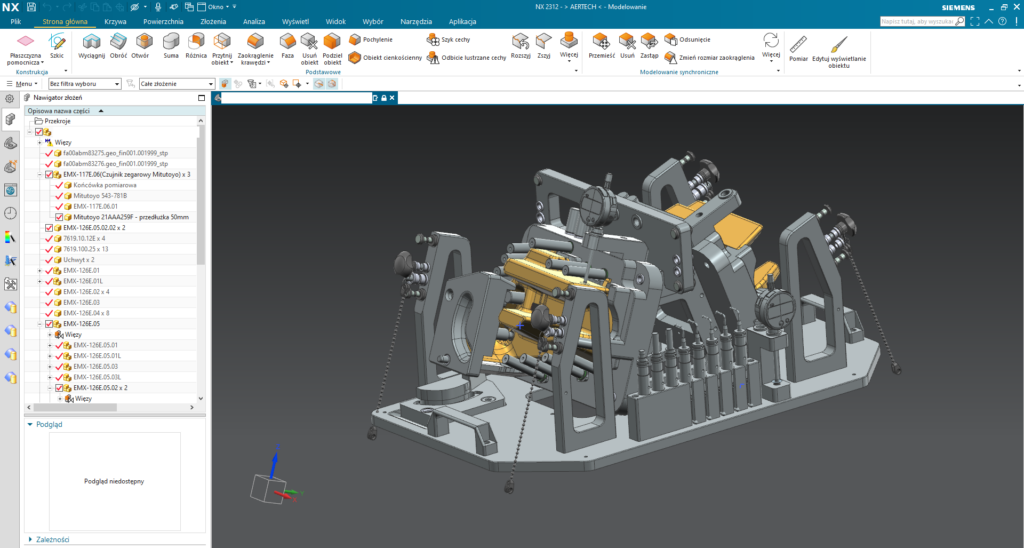The height and width of the screenshot is (548, 1024).
Task: Open the Pomiar measure tool
Action: [798, 47]
